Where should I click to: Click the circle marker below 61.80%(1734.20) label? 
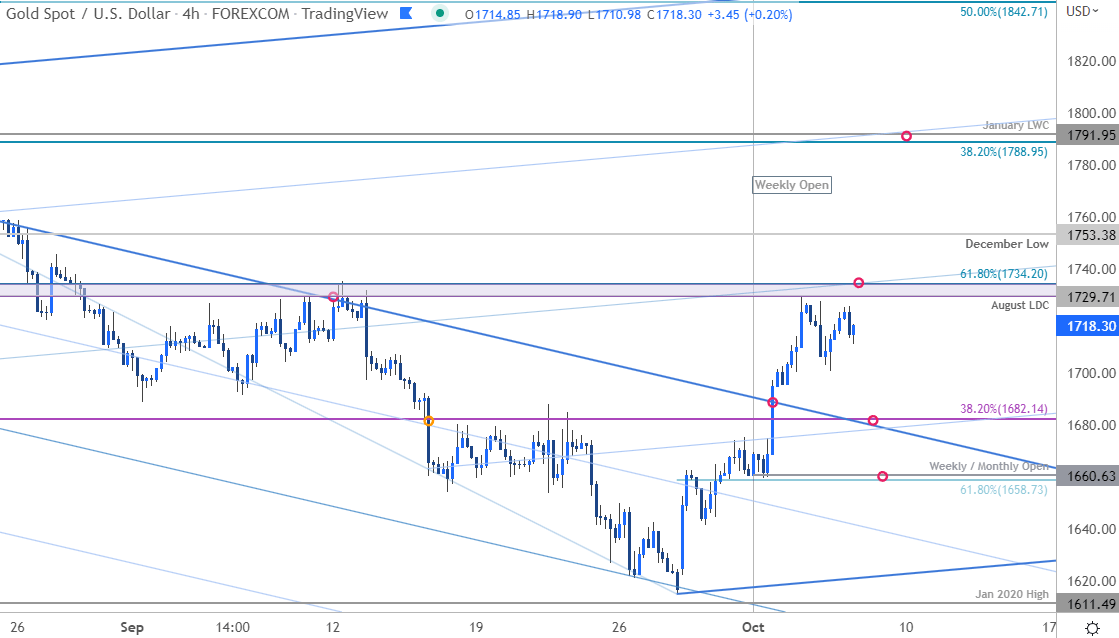859,283
